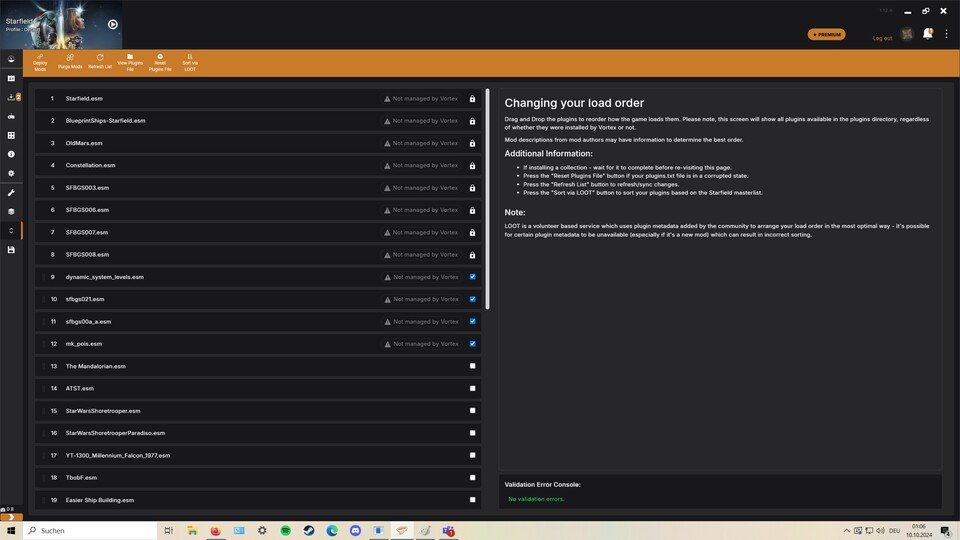Open the Settings gear in sidebar
Viewport: 960px width, 540px height.
click(x=11, y=173)
